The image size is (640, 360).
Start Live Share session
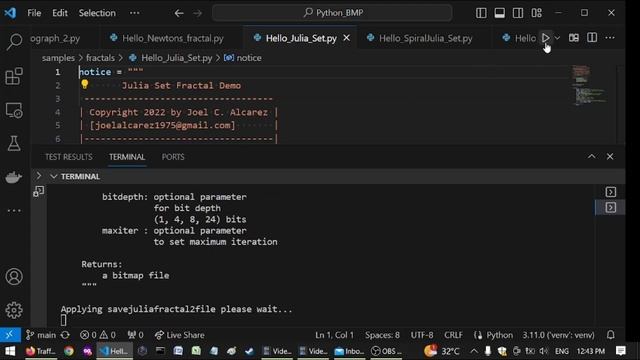(180, 335)
